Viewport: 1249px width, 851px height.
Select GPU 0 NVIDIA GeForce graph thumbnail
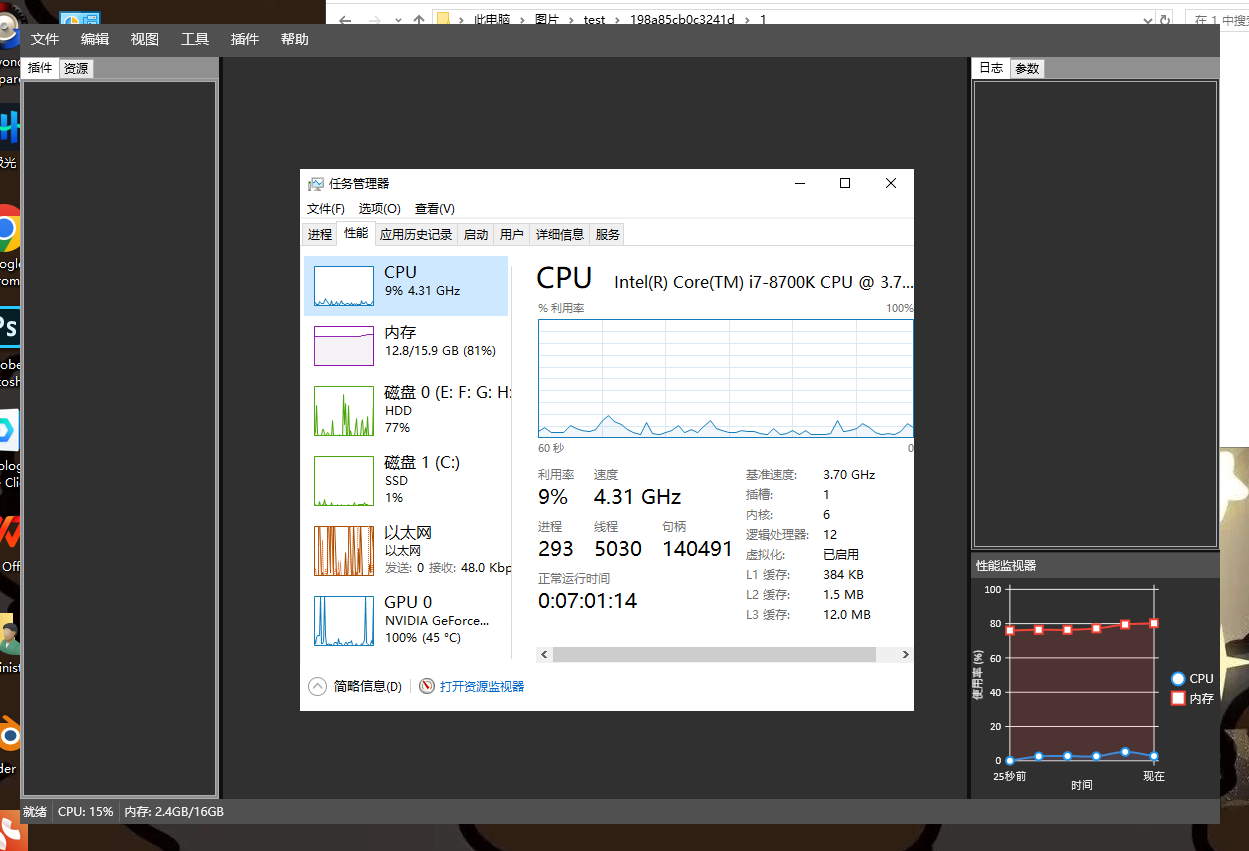(344, 621)
